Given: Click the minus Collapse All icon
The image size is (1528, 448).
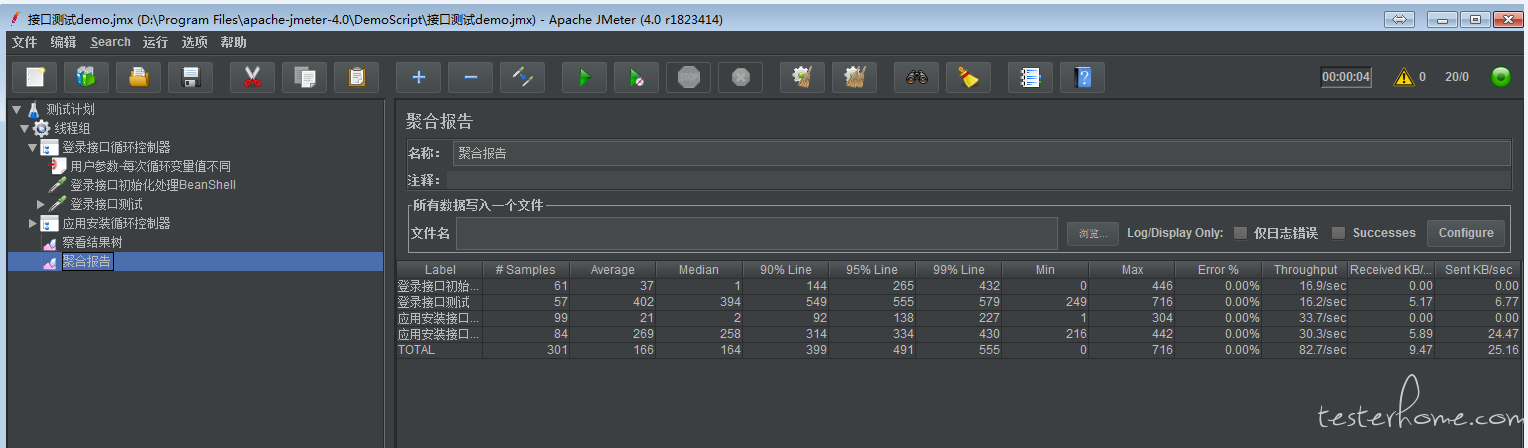Looking at the screenshot, I should [470, 78].
